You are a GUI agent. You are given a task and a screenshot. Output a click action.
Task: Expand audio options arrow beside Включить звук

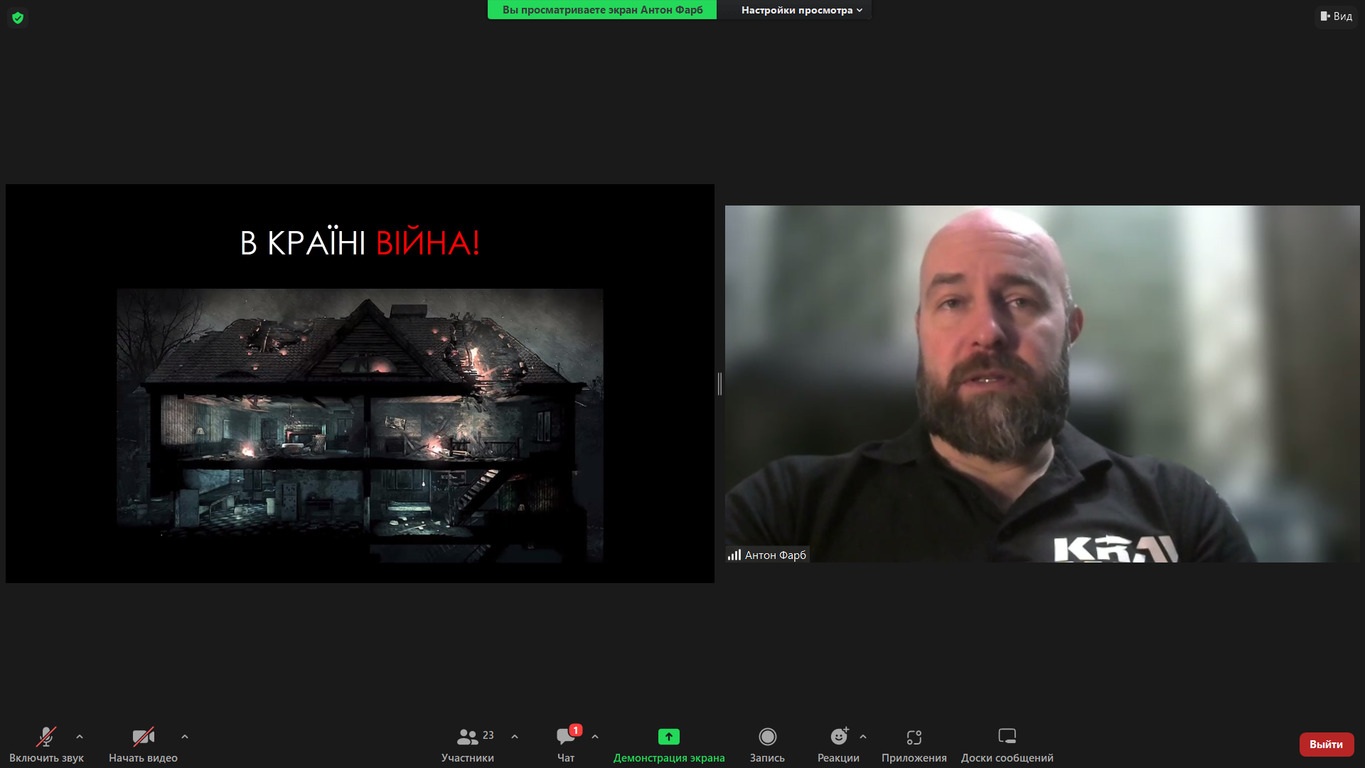80,737
